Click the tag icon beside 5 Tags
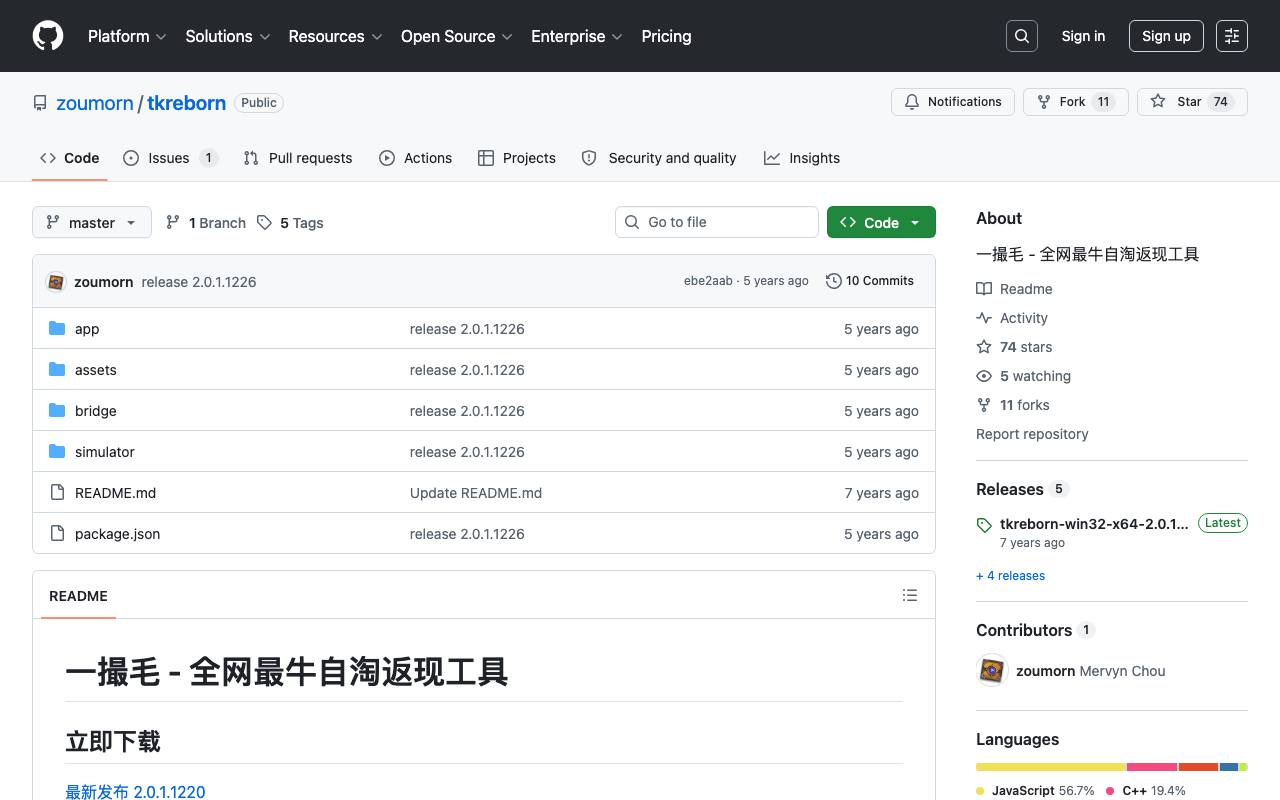 pos(264,223)
